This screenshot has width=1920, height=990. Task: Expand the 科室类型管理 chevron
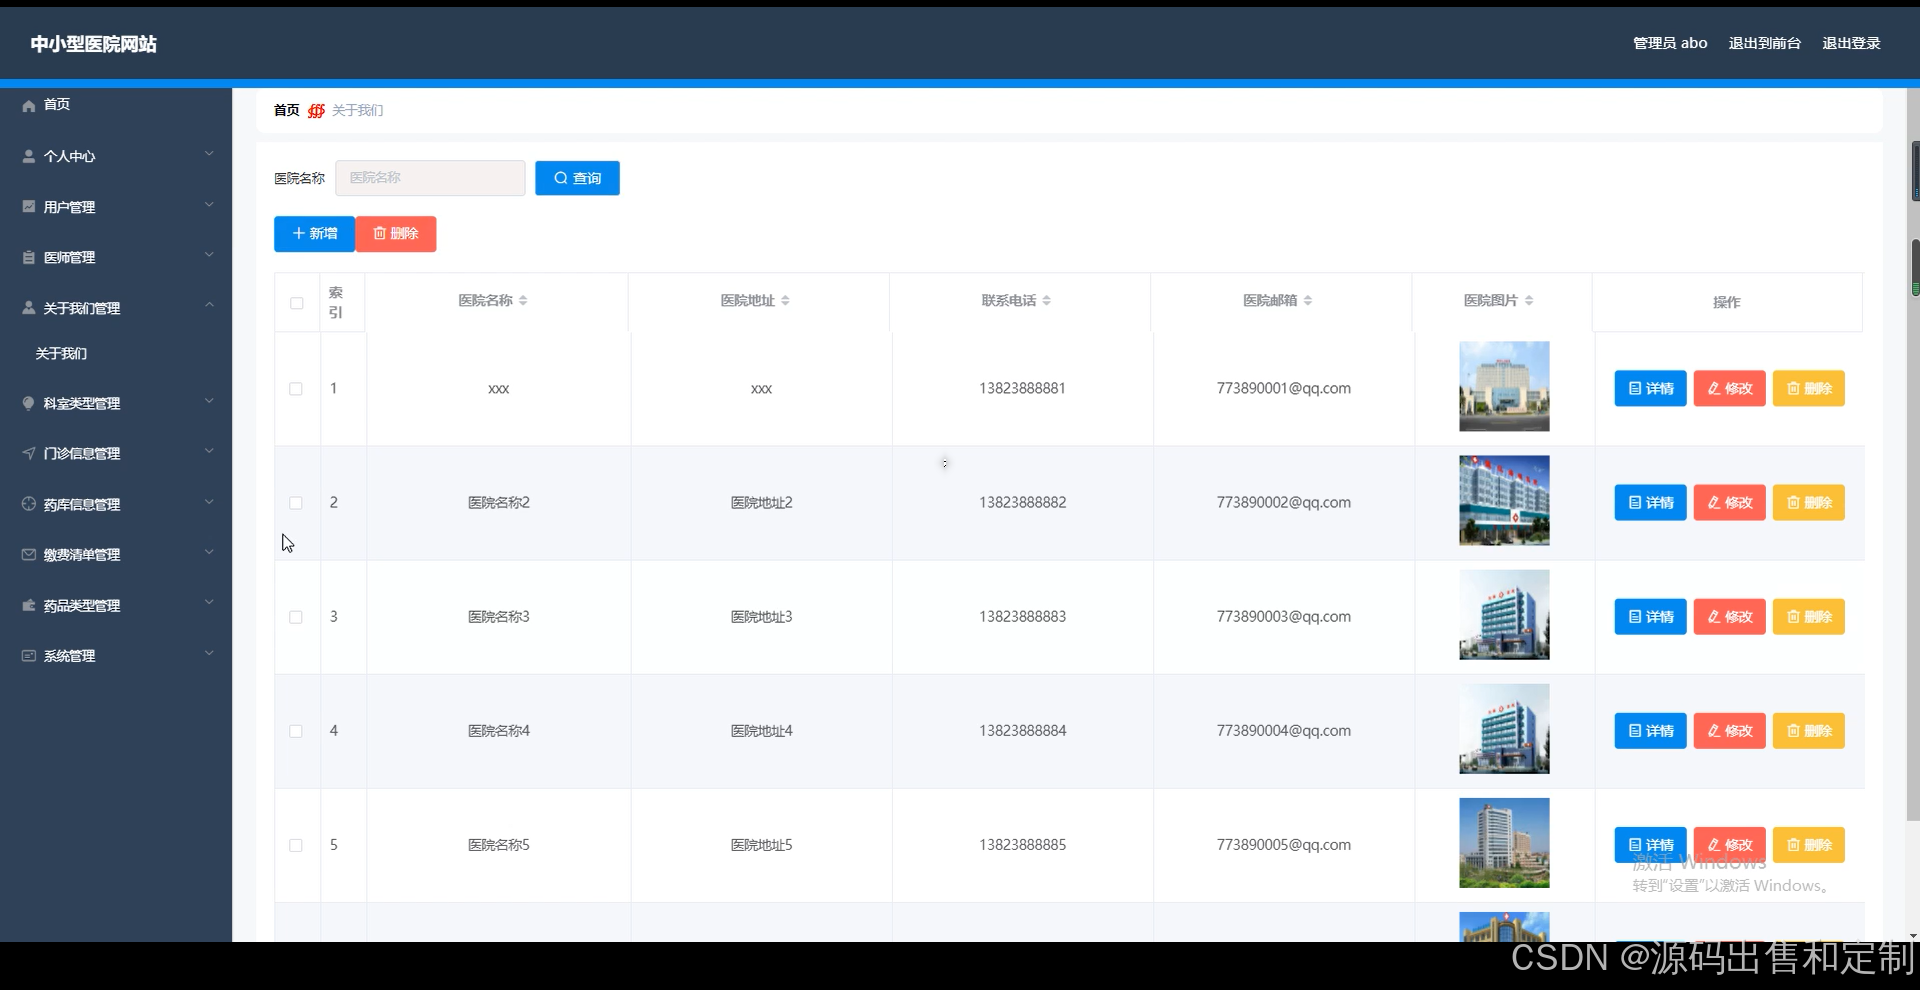(209, 401)
